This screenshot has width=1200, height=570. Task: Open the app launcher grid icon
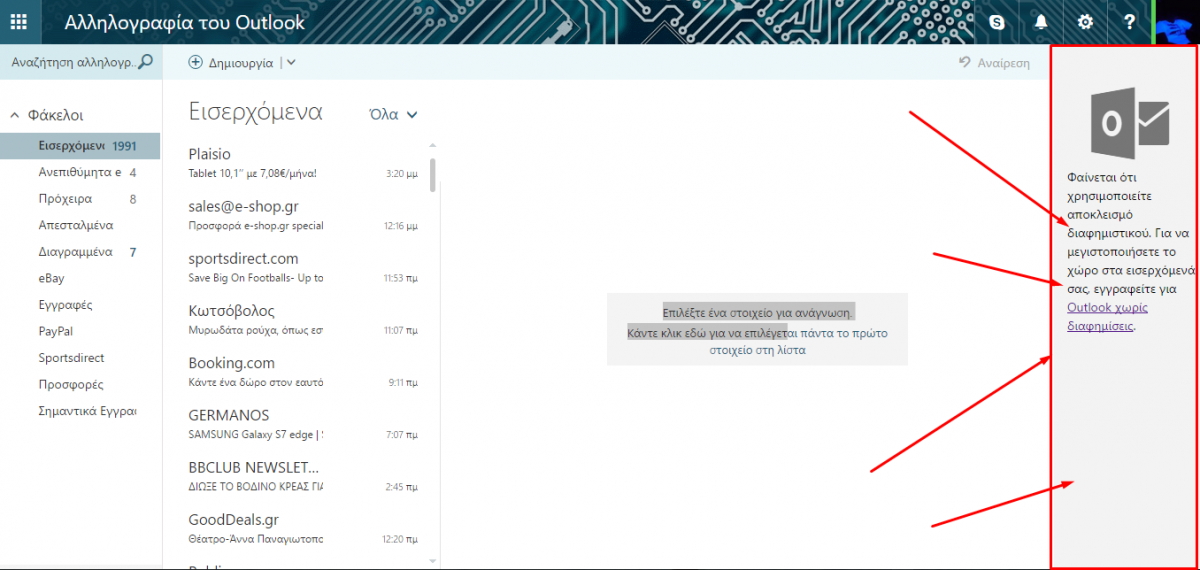pyautogui.click(x=18, y=22)
